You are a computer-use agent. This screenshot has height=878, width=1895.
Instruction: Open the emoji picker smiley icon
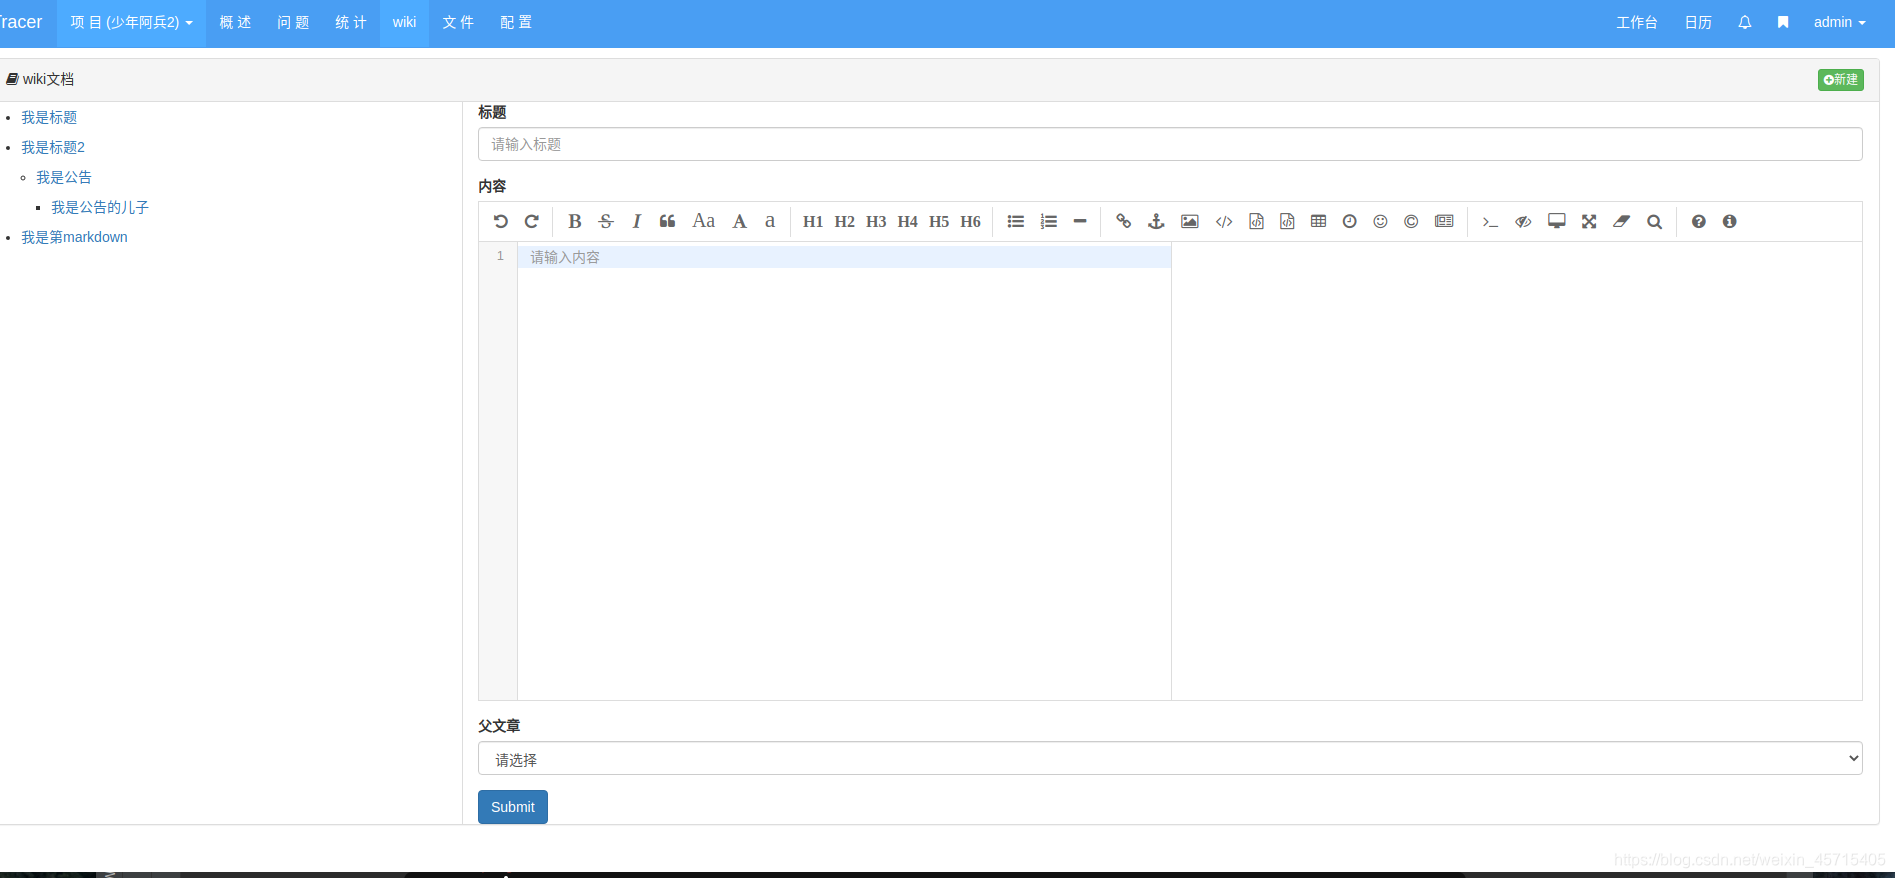(x=1381, y=222)
